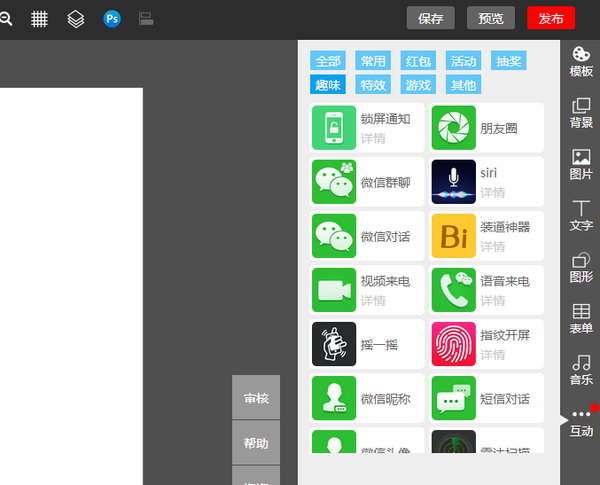Viewport: 600px width, 485px height.
Task: Click the 帮助 help button
Action: [x=256, y=443]
